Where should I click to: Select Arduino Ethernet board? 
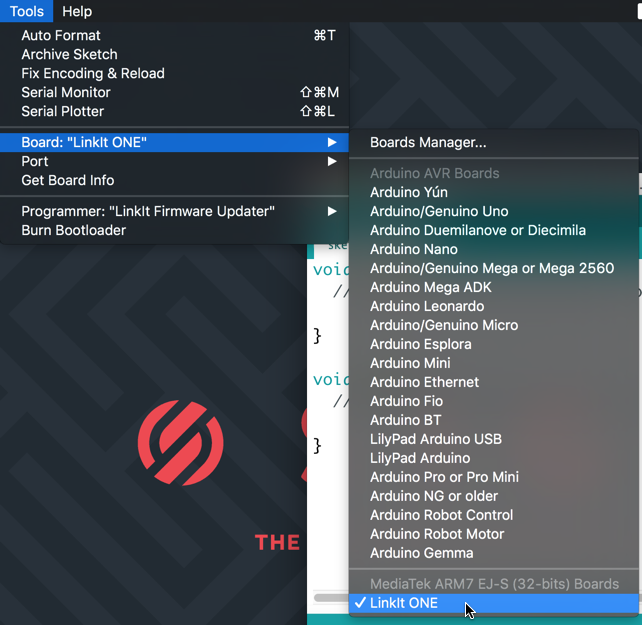click(493, 382)
